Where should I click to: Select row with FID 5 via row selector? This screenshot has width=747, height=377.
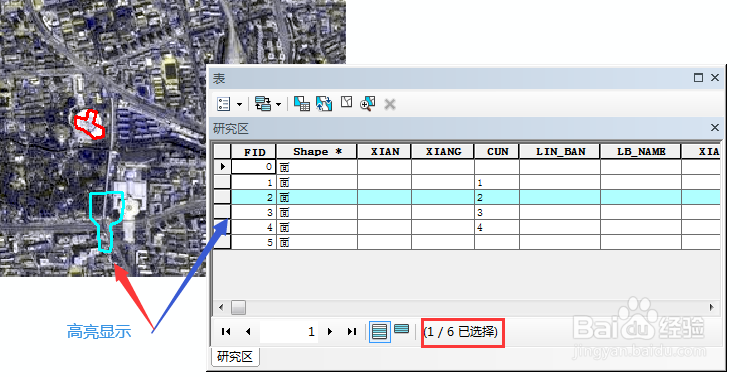tap(222, 242)
